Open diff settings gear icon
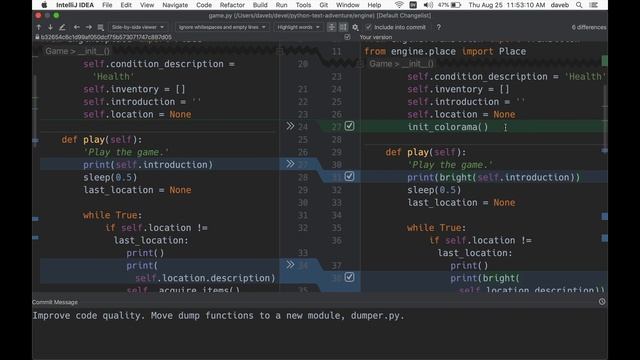The height and width of the screenshot is (360, 640). tap(355, 27)
